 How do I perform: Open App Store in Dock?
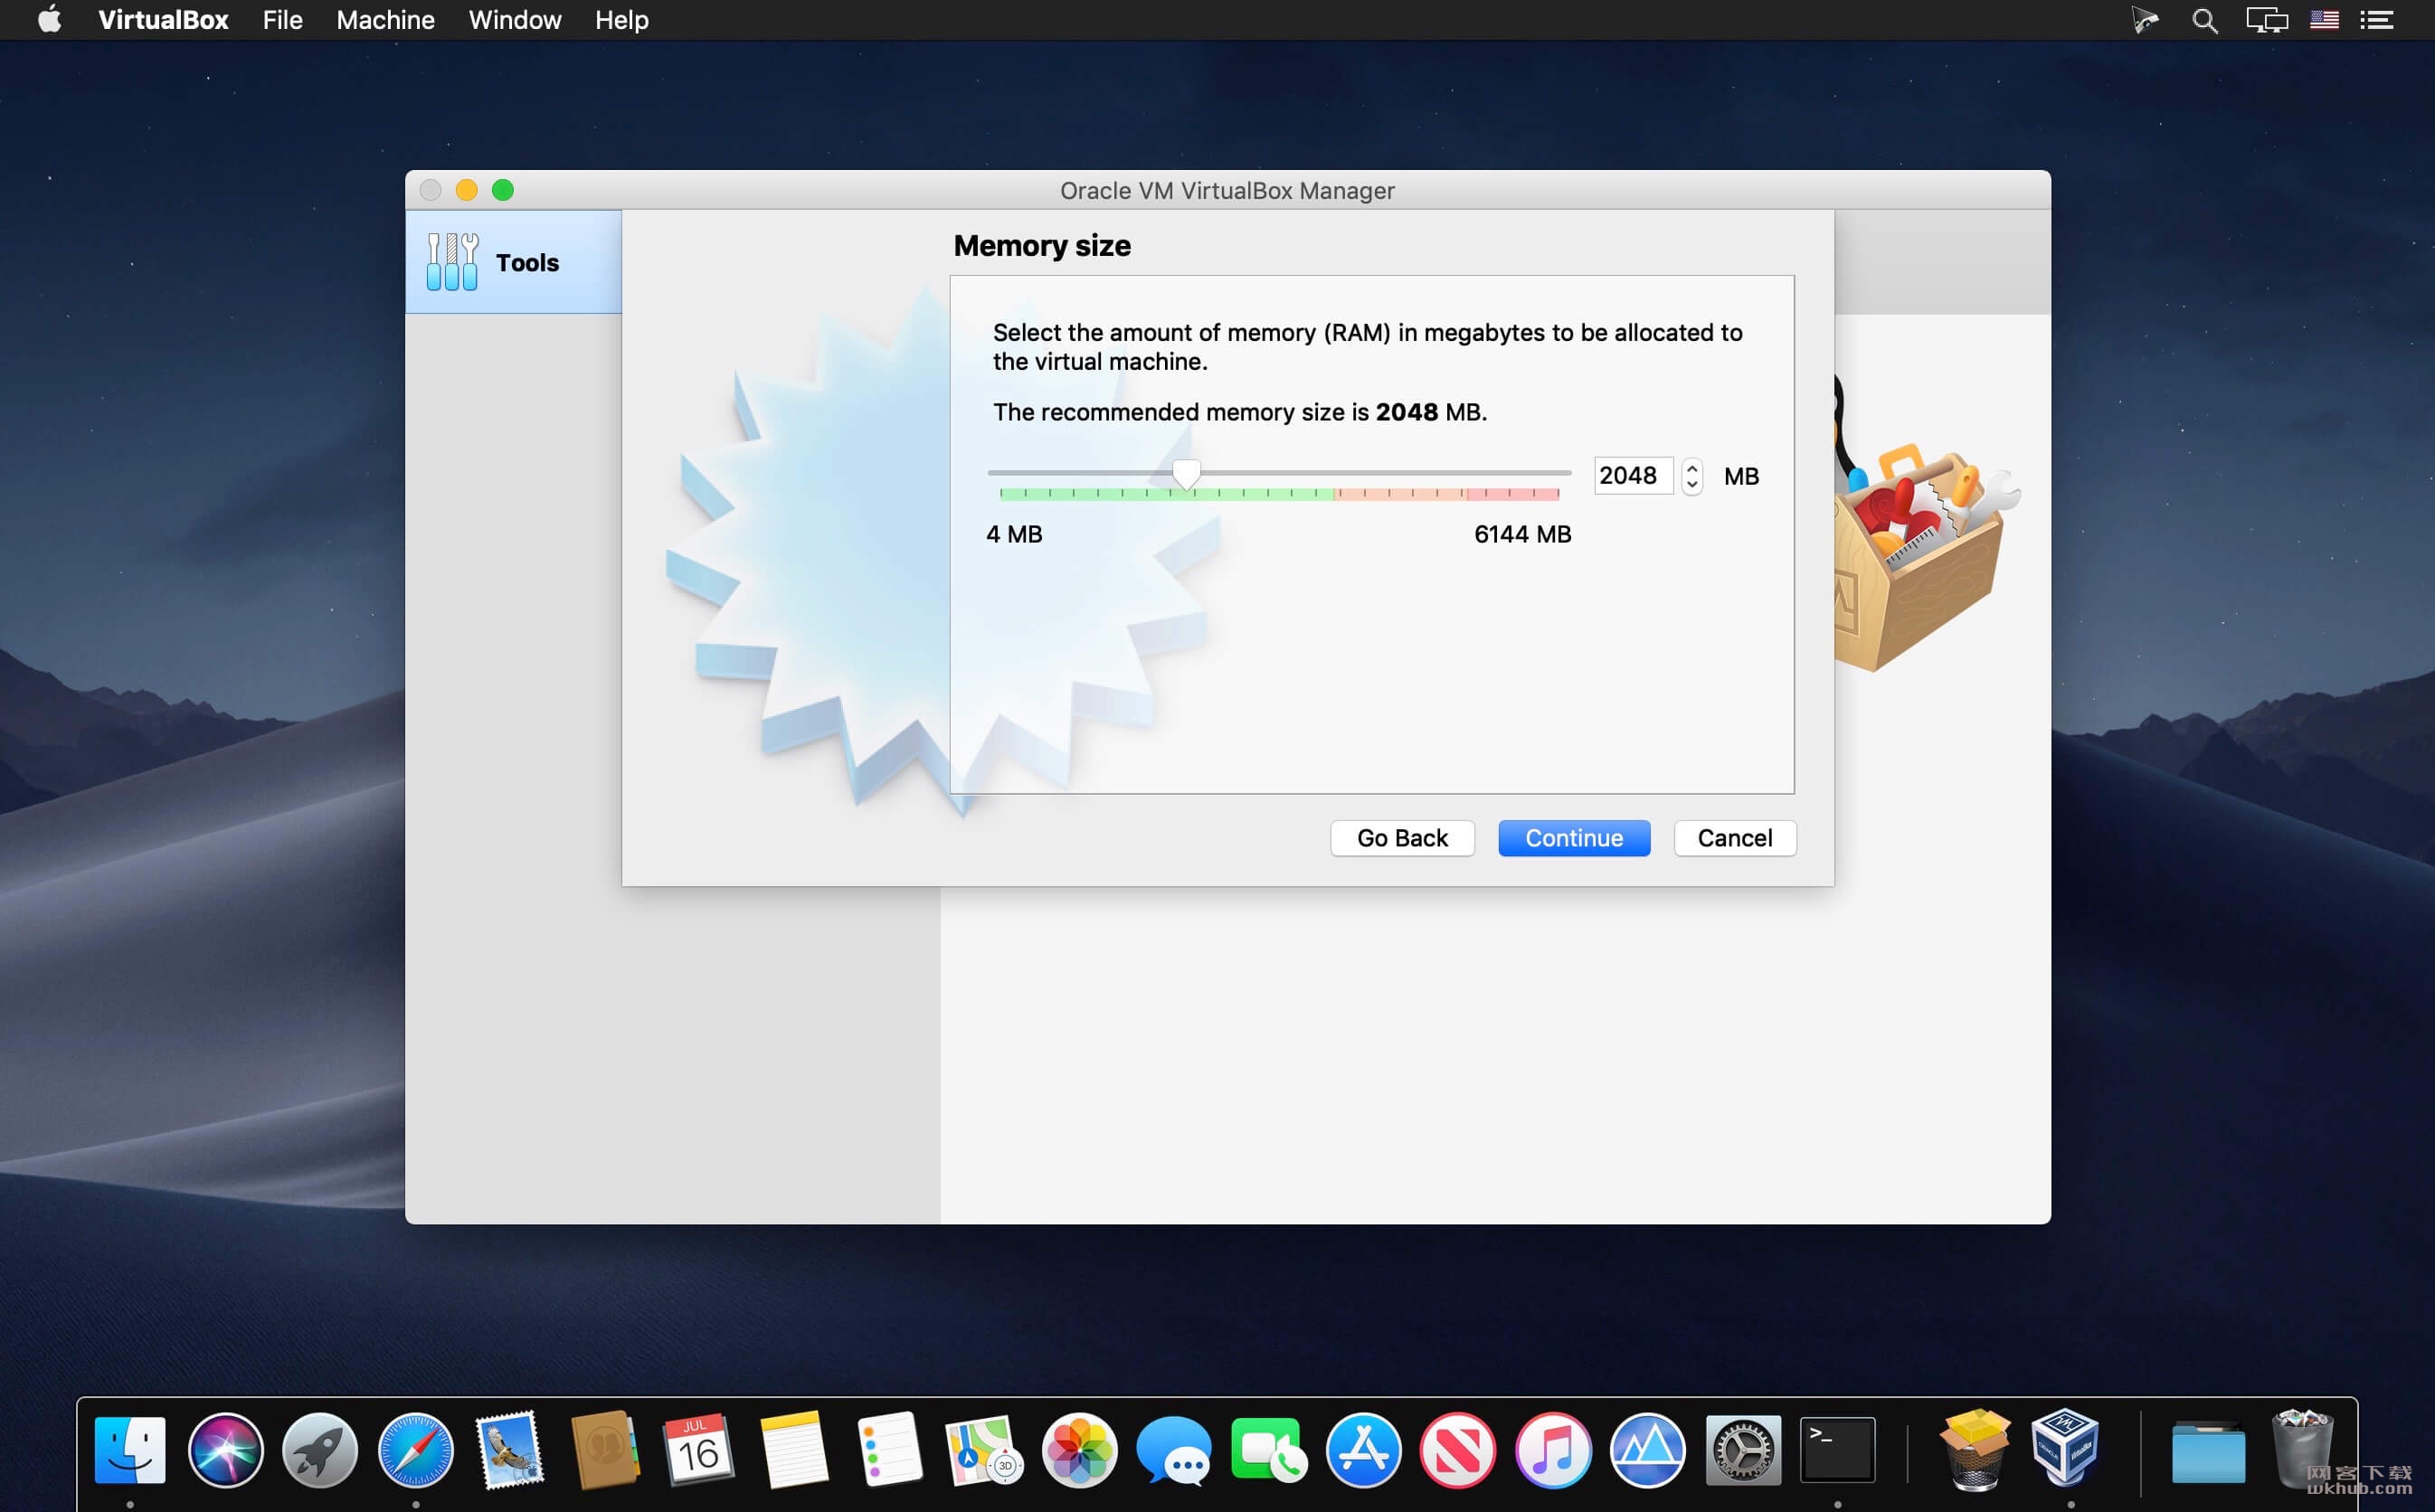pyautogui.click(x=1363, y=1450)
